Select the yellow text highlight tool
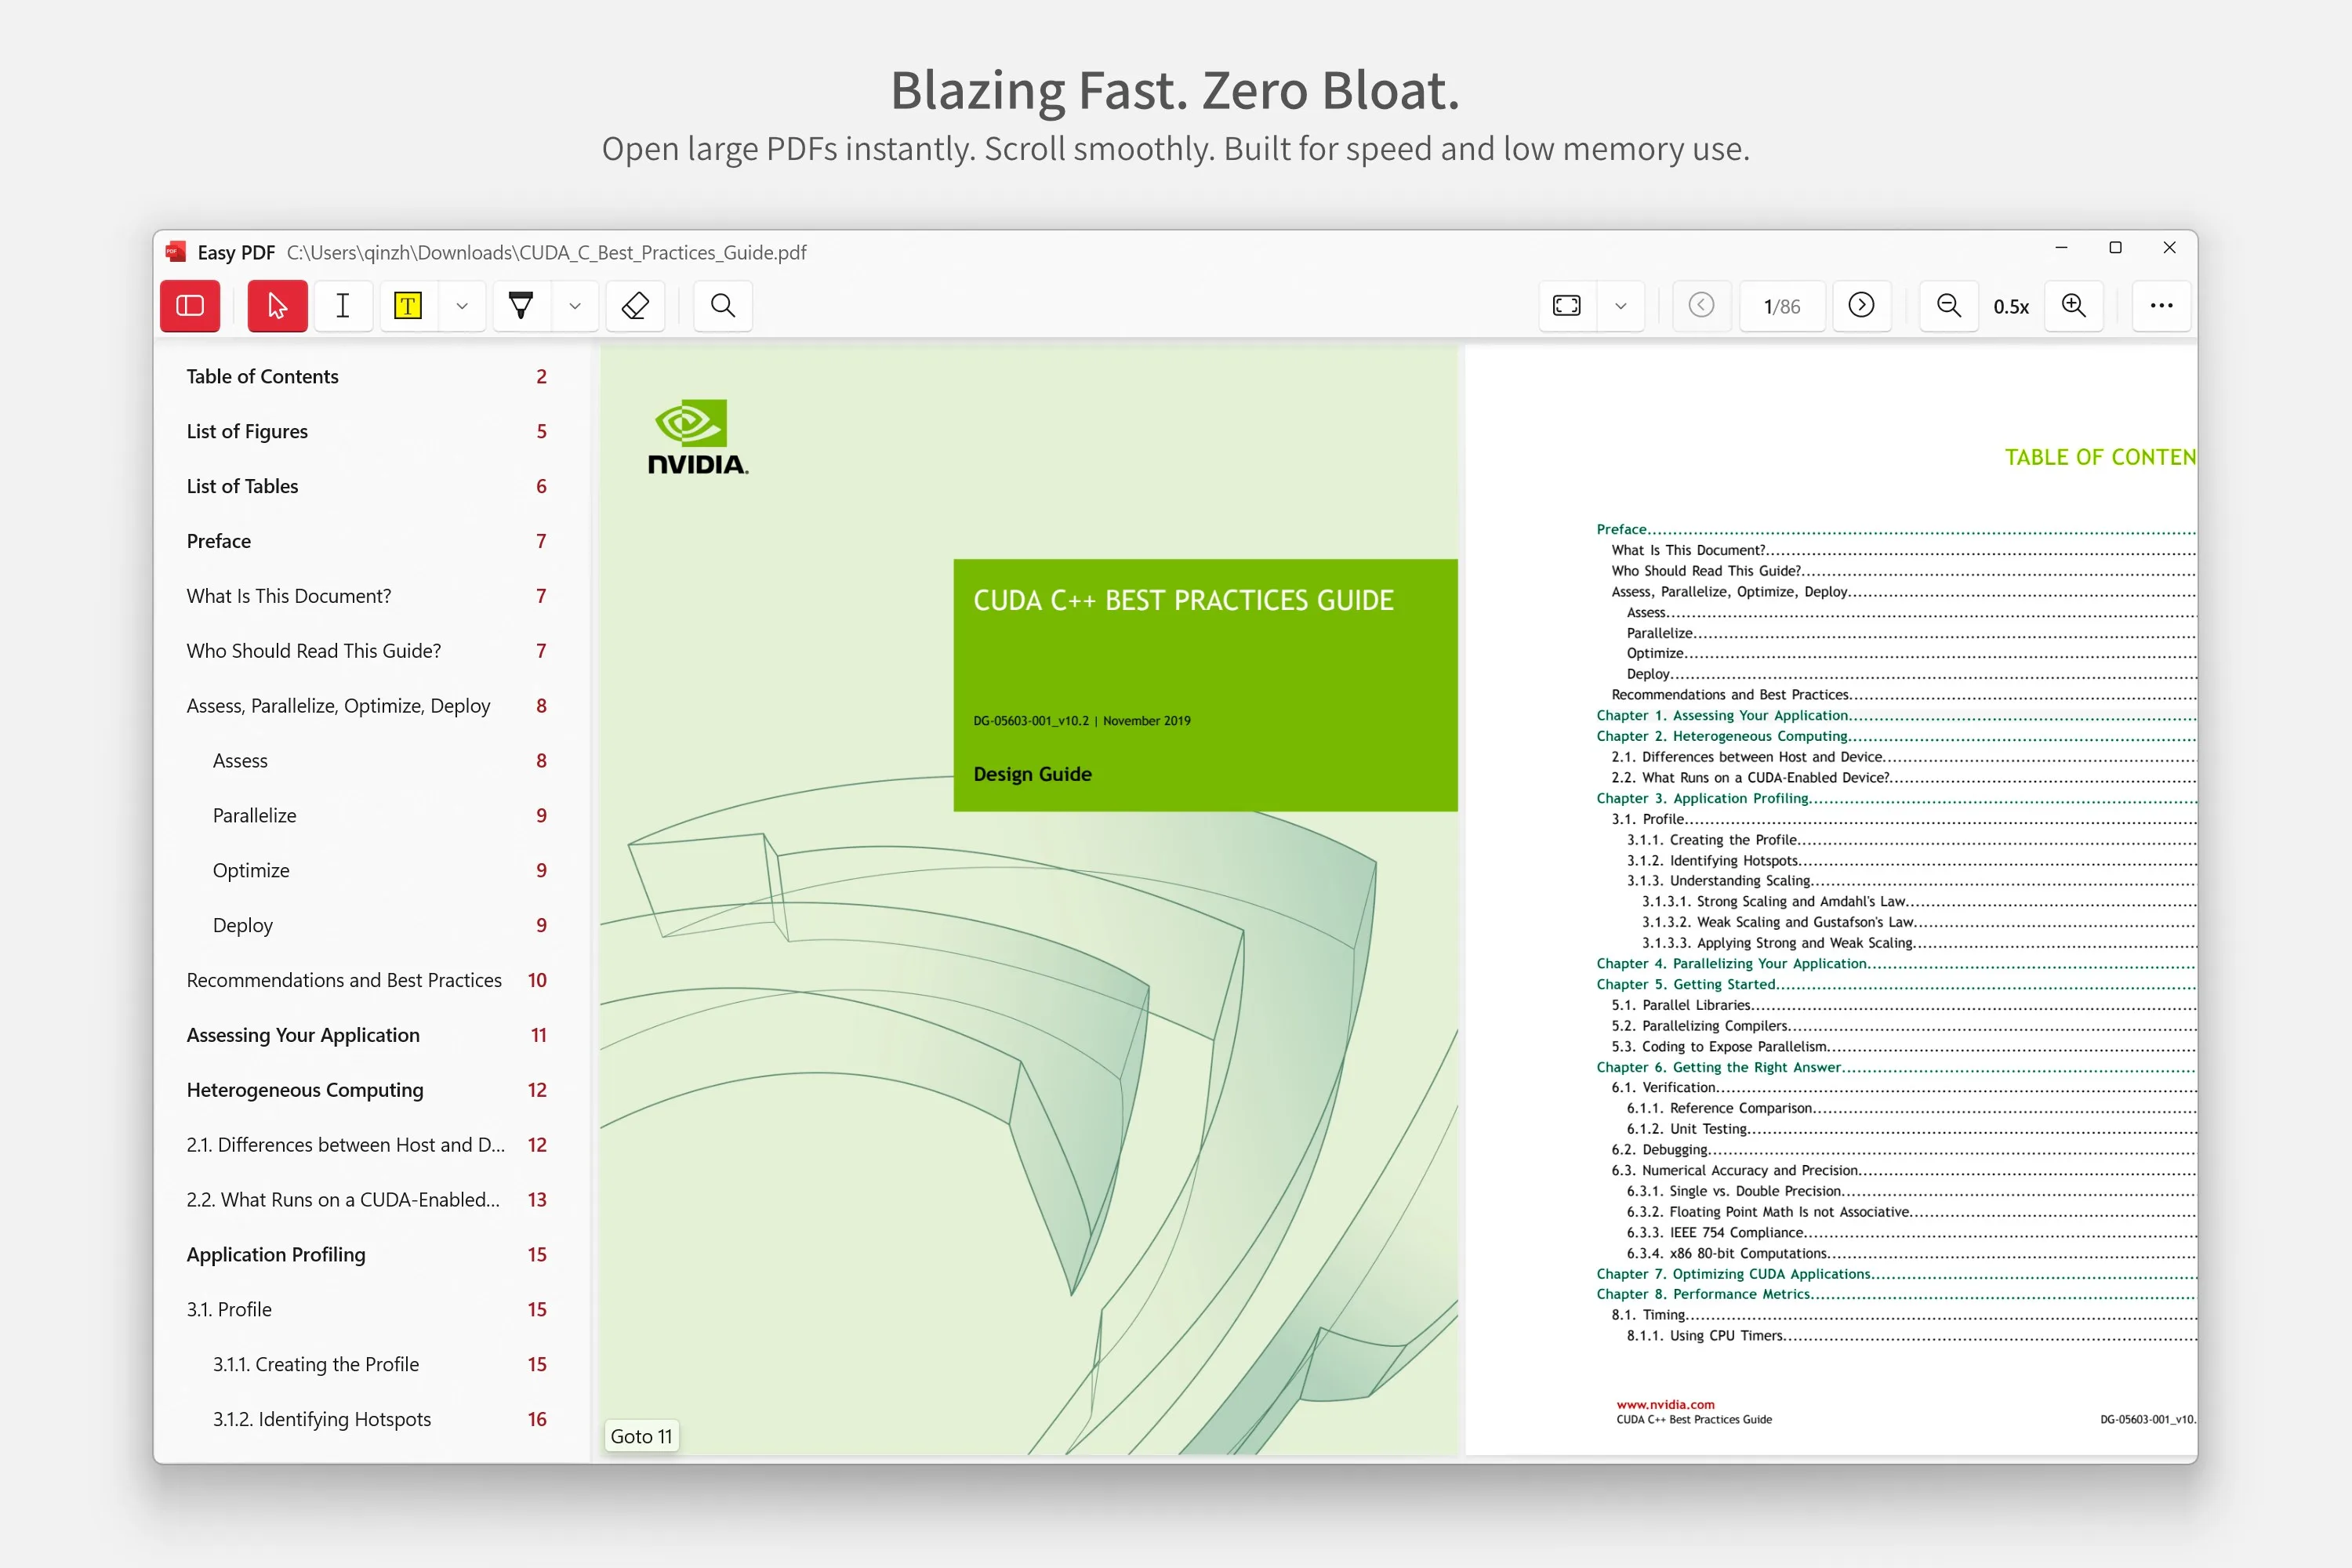The image size is (2352, 1568). pos(408,306)
